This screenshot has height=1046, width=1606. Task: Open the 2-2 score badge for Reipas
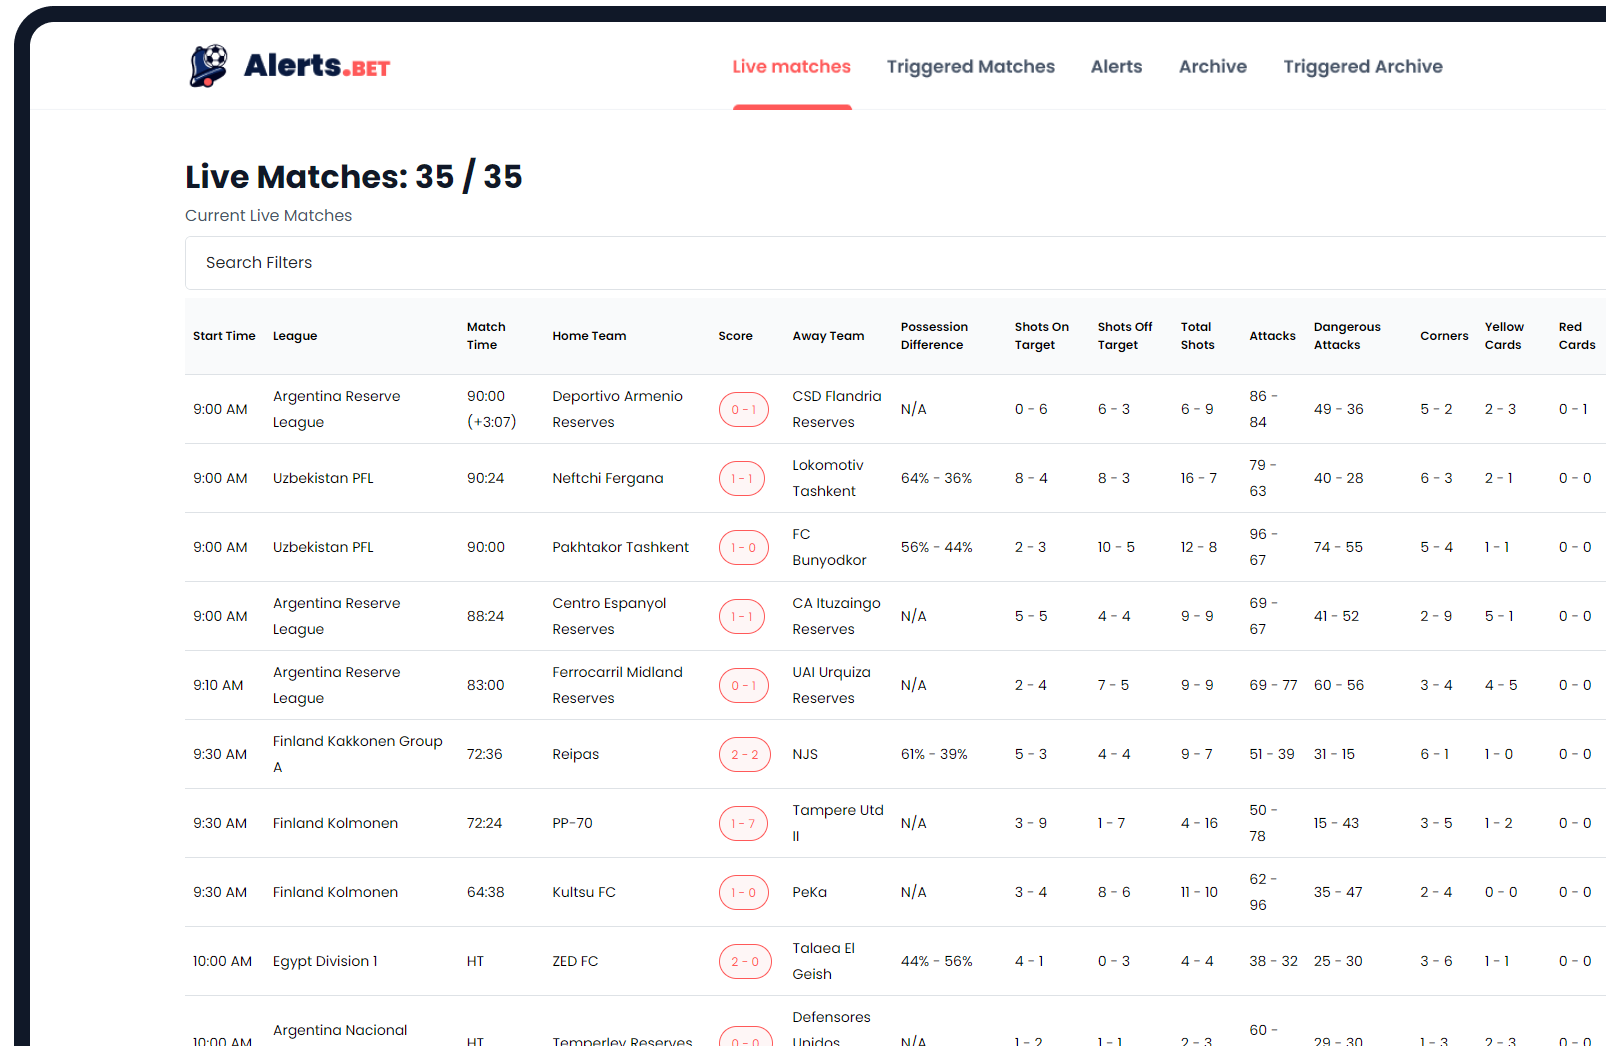(744, 755)
